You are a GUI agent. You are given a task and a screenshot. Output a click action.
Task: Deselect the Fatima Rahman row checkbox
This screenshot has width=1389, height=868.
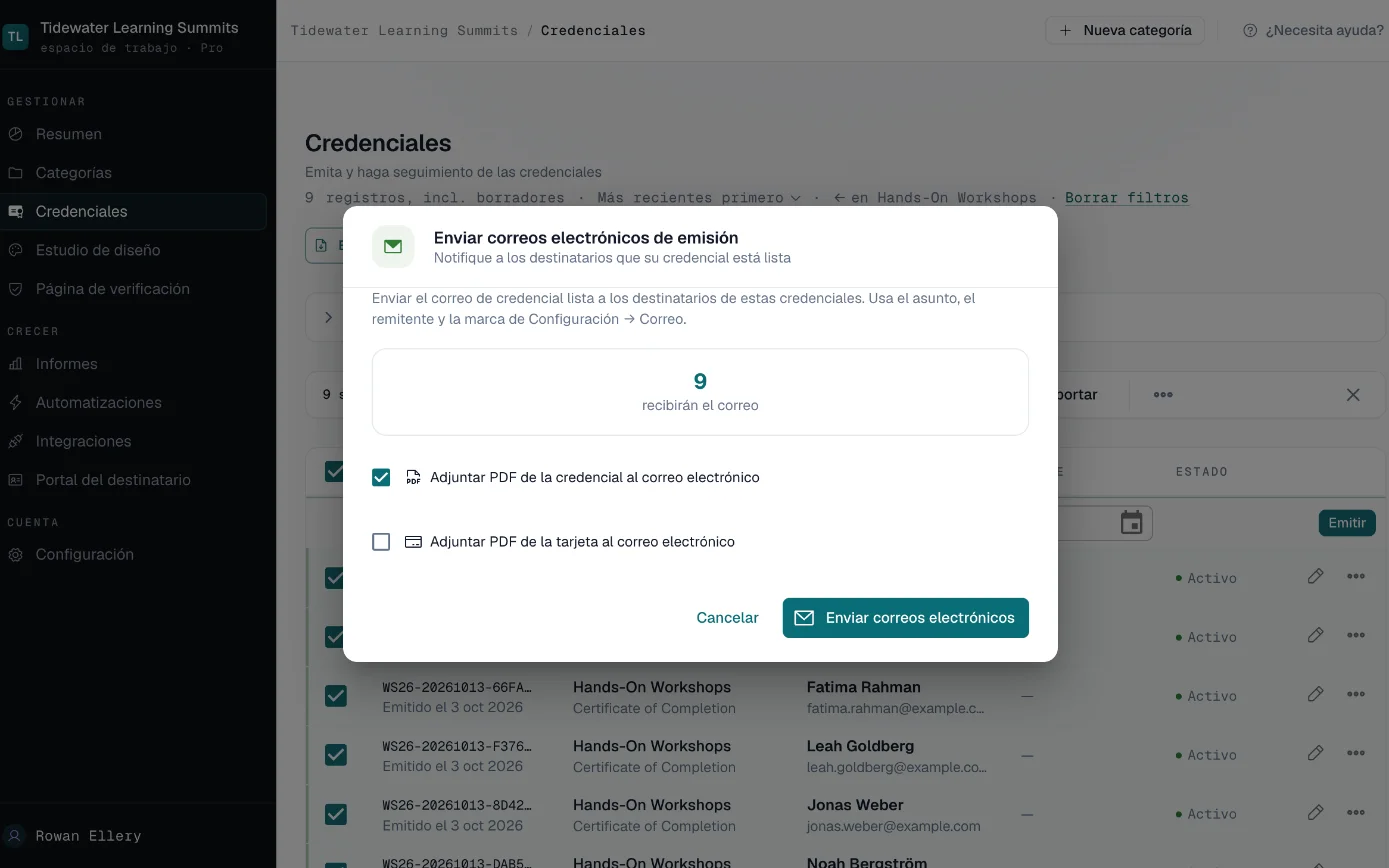pos(335,696)
